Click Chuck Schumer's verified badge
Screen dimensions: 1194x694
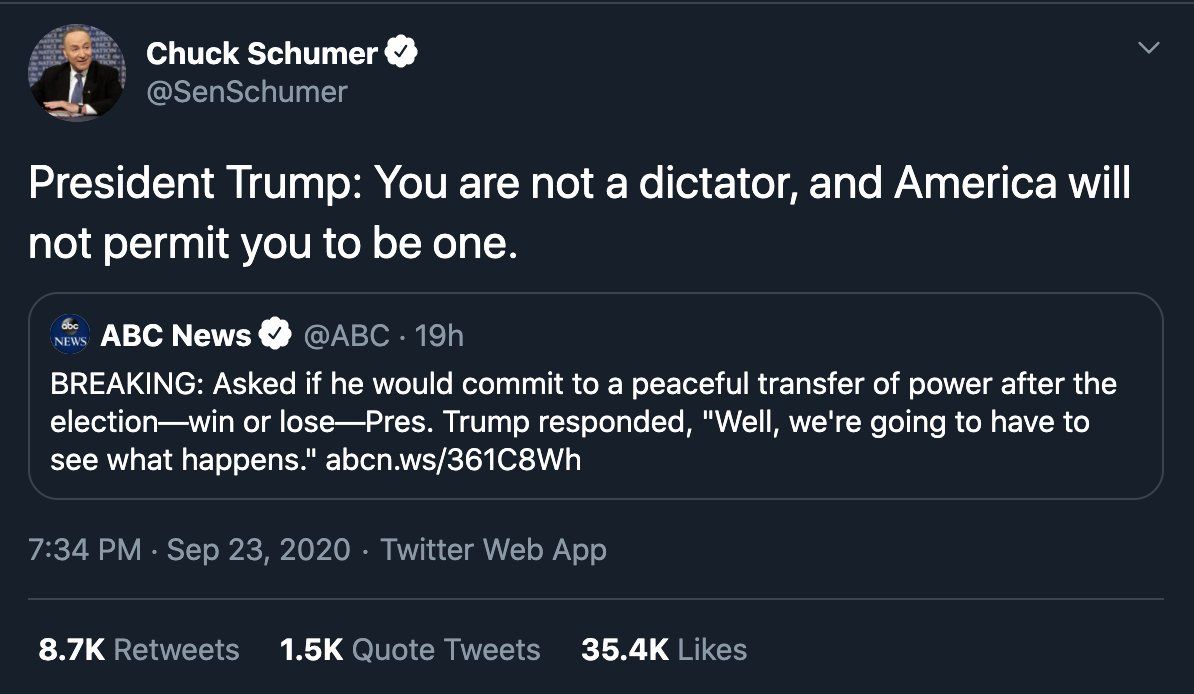pos(402,53)
